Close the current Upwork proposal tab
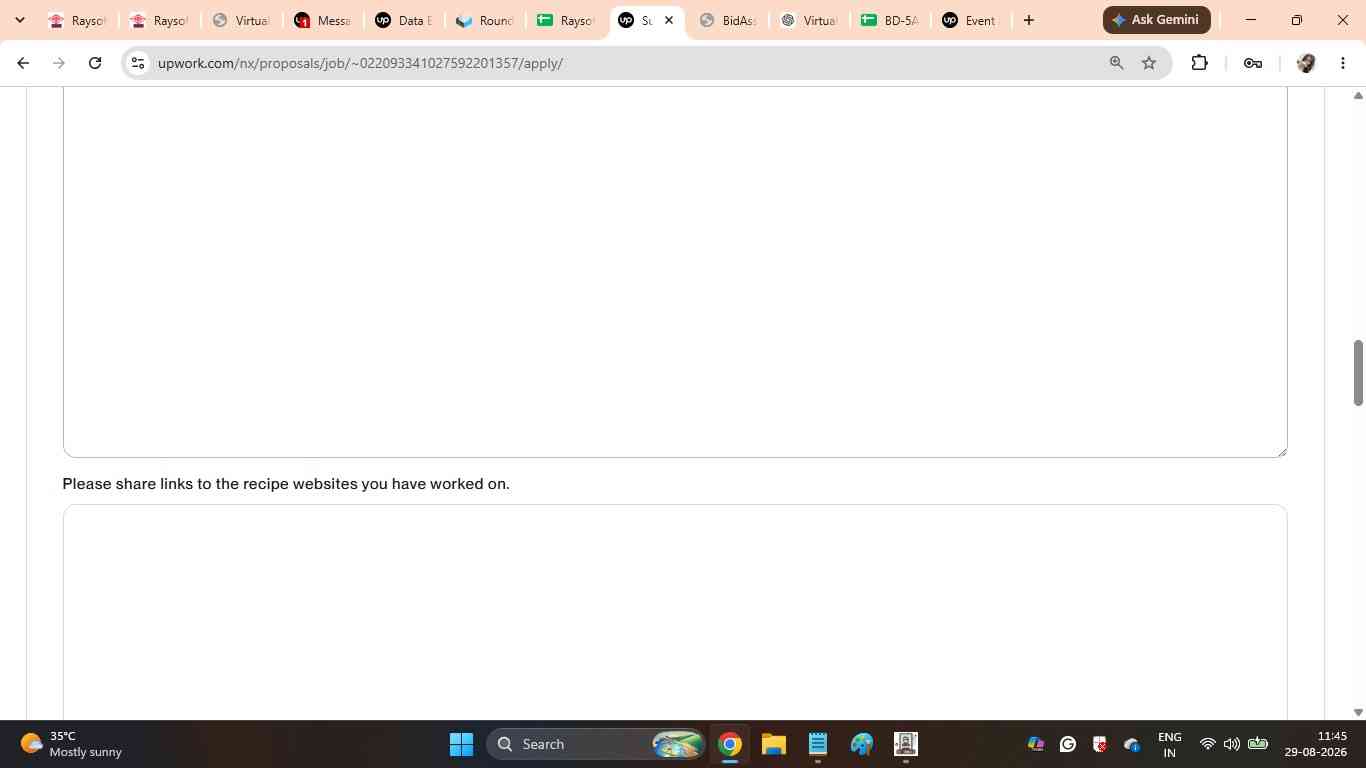Viewport: 1366px width, 768px height. point(669,20)
